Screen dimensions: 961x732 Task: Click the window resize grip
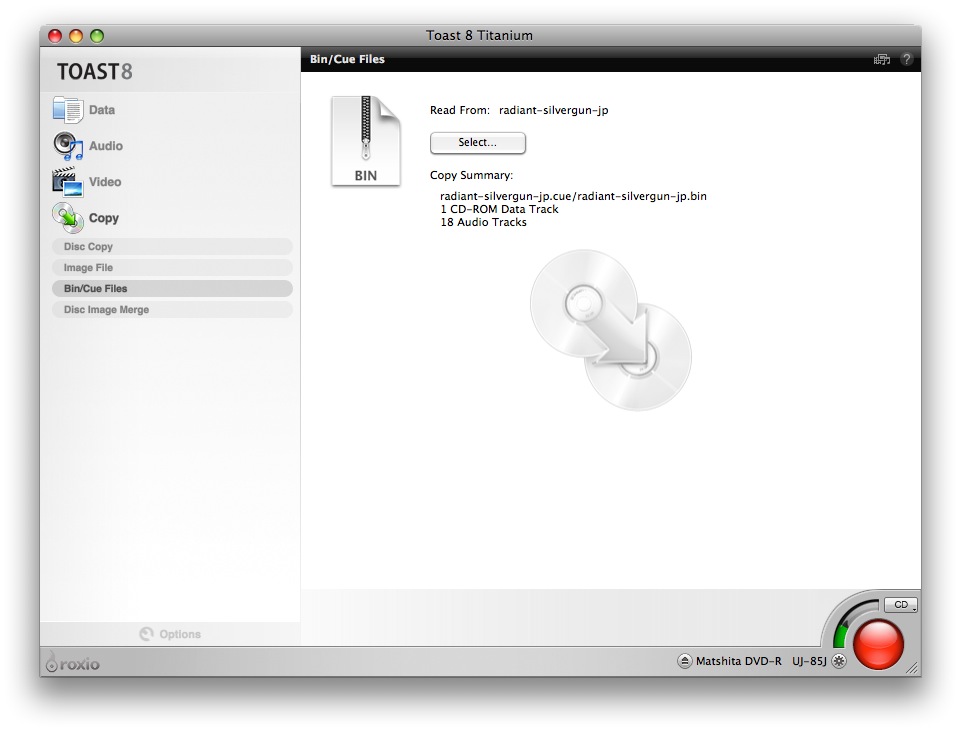(913, 668)
